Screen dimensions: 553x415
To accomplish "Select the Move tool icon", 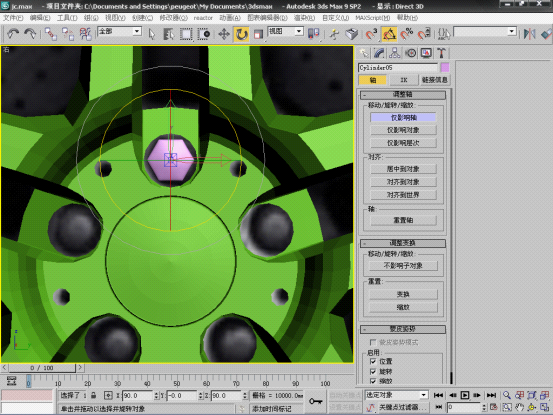I will [x=224, y=34].
